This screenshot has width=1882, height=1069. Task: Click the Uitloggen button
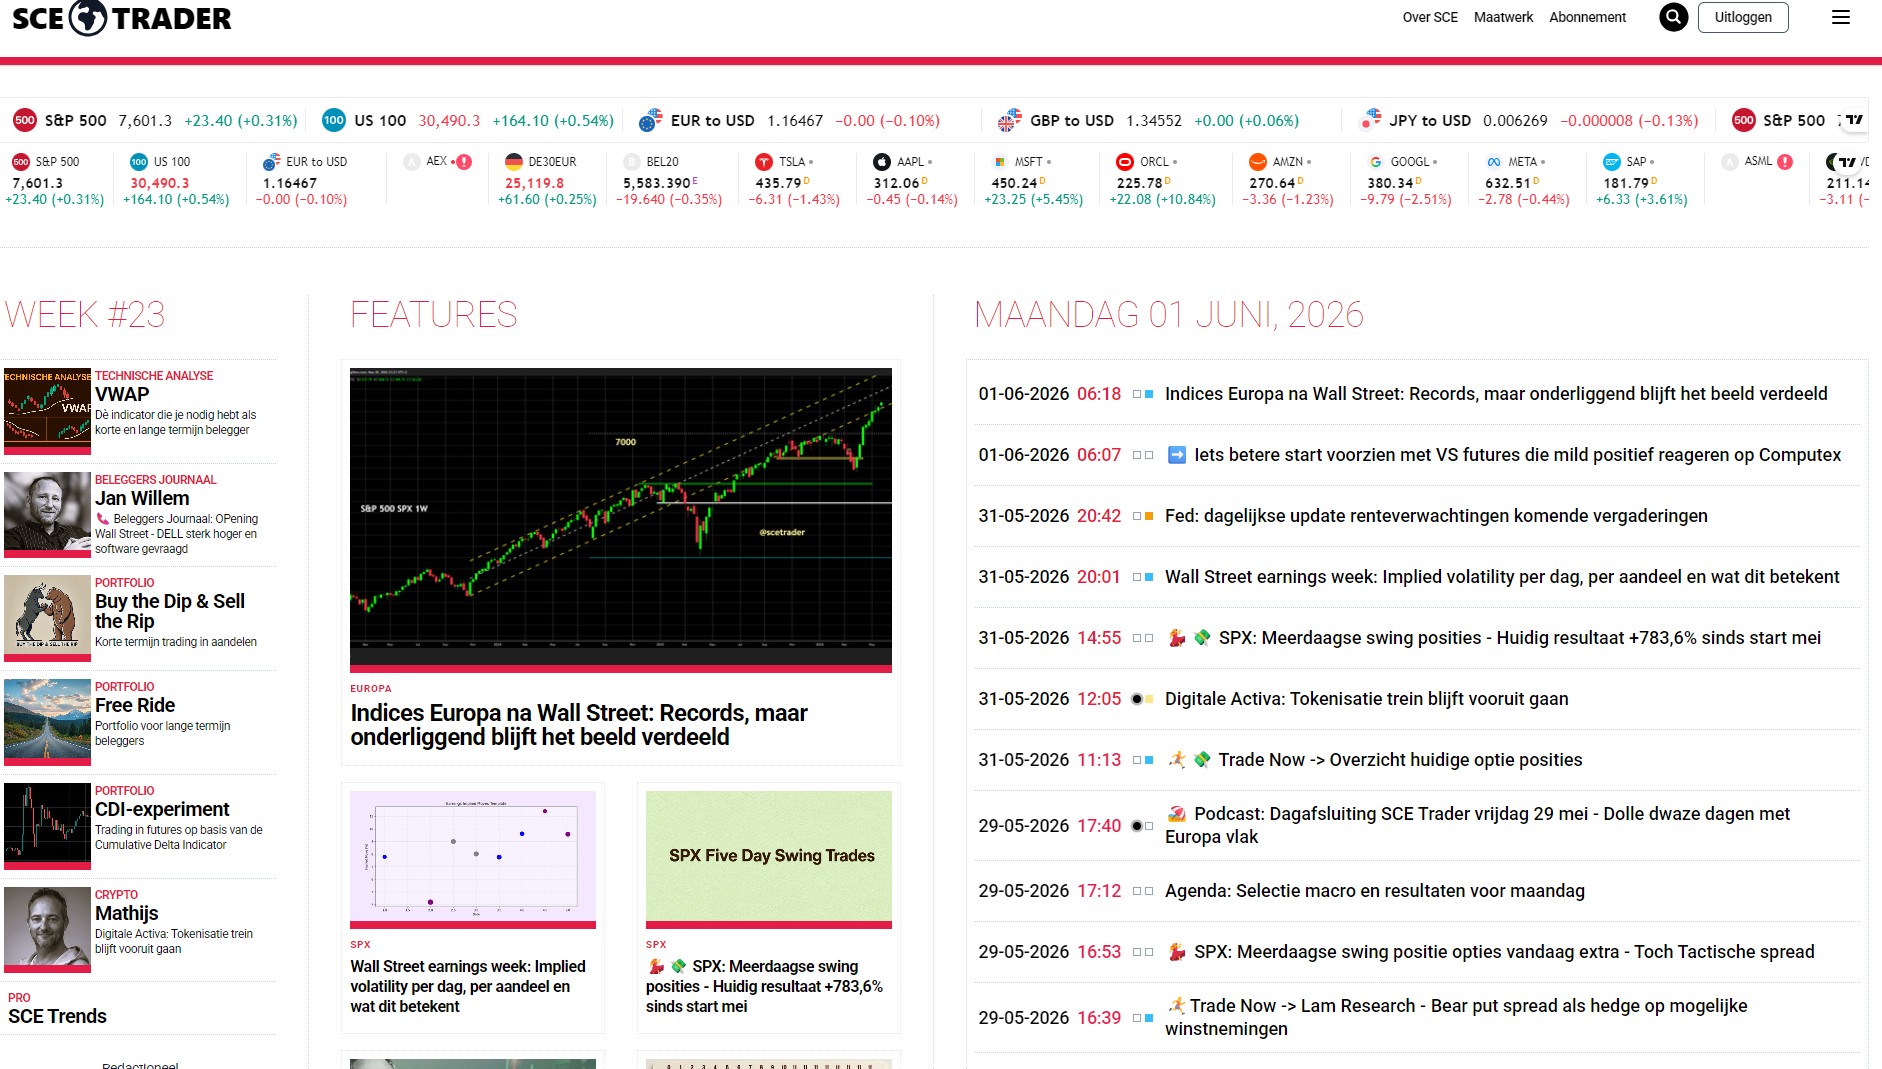1743,17
